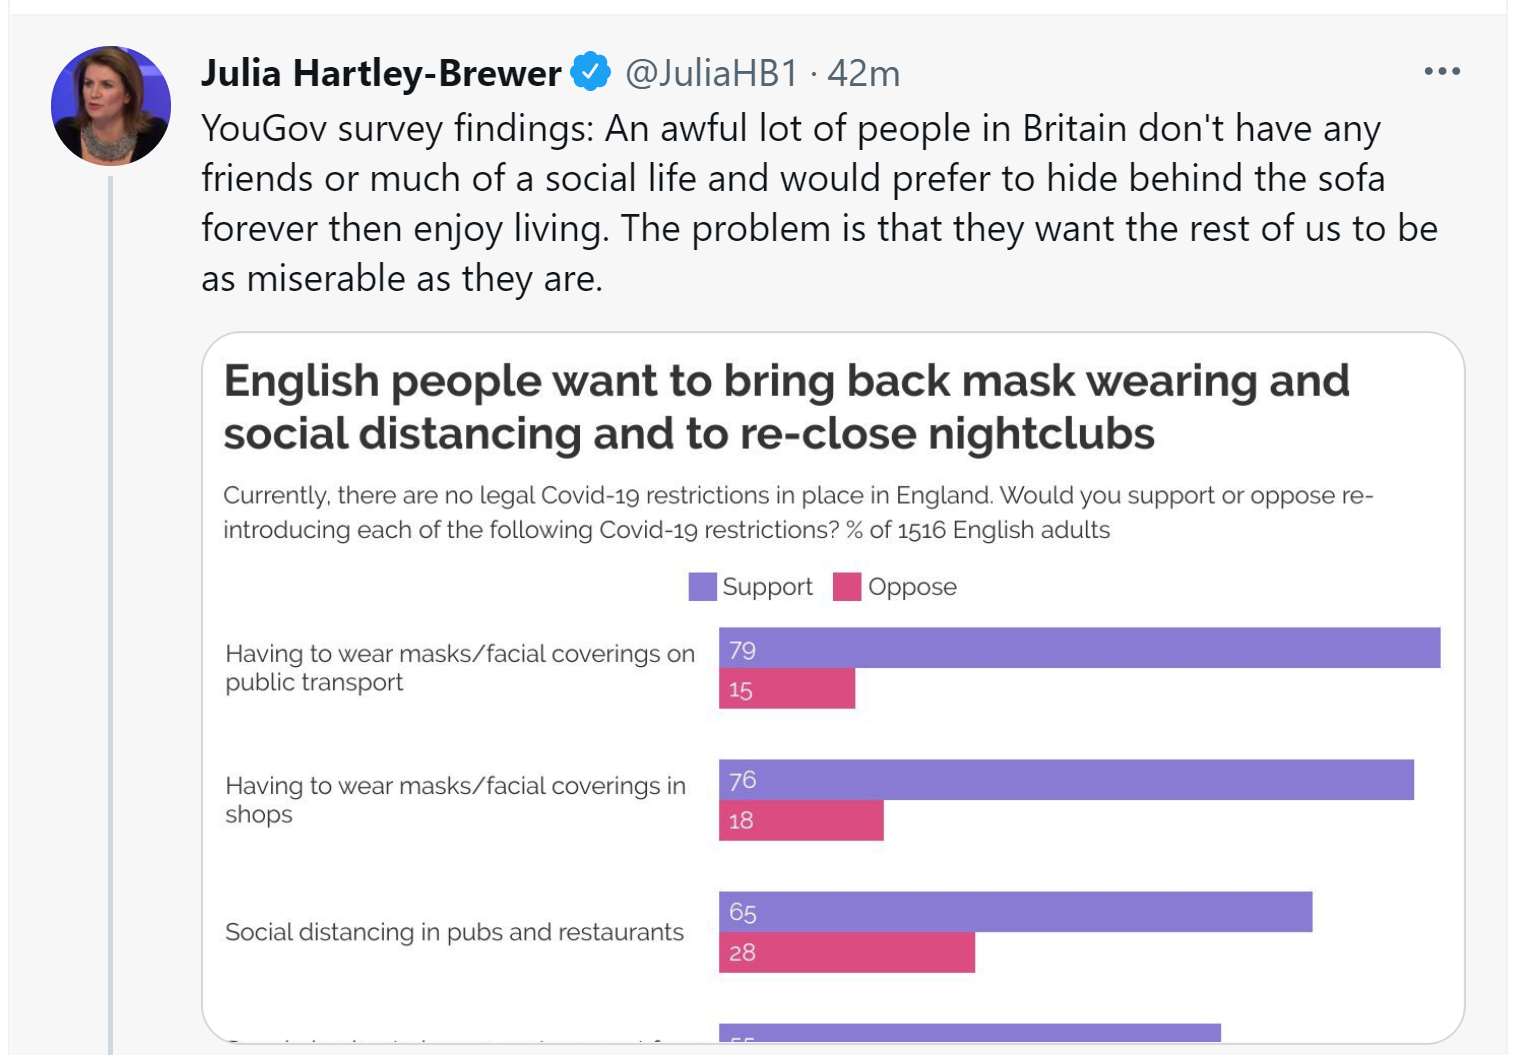Click the 65 support bar for social distancing
Screen dimensions: 1521x1055
pyautogui.click(x=1015, y=912)
